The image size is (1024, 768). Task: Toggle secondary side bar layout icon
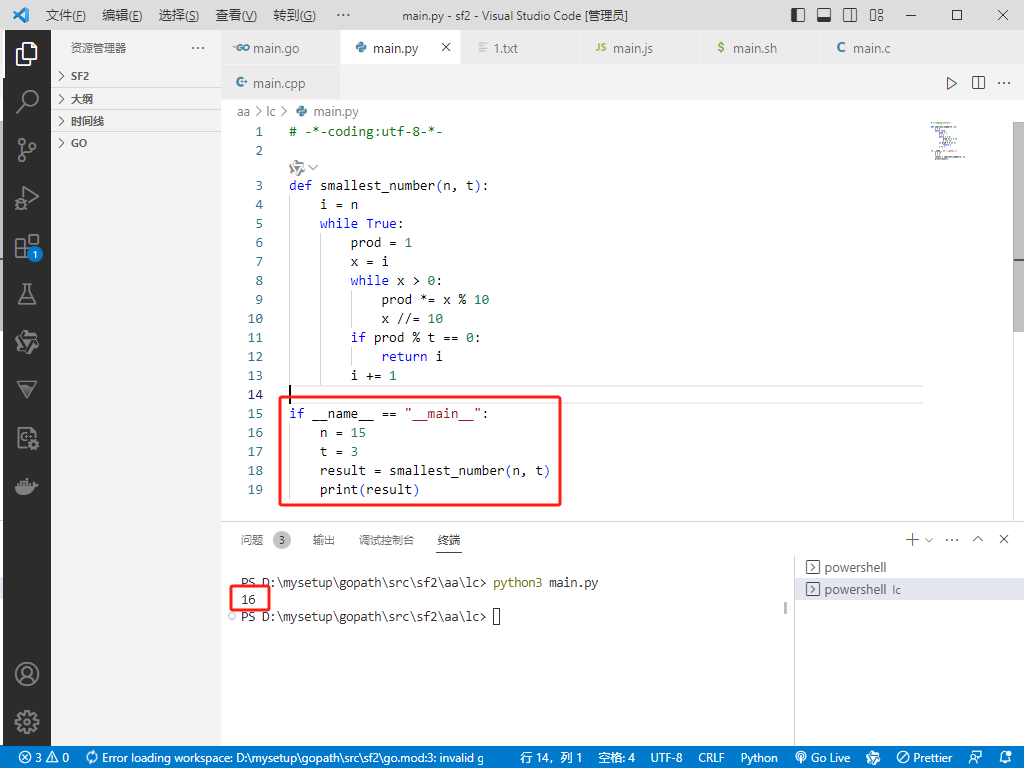tap(850, 15)
